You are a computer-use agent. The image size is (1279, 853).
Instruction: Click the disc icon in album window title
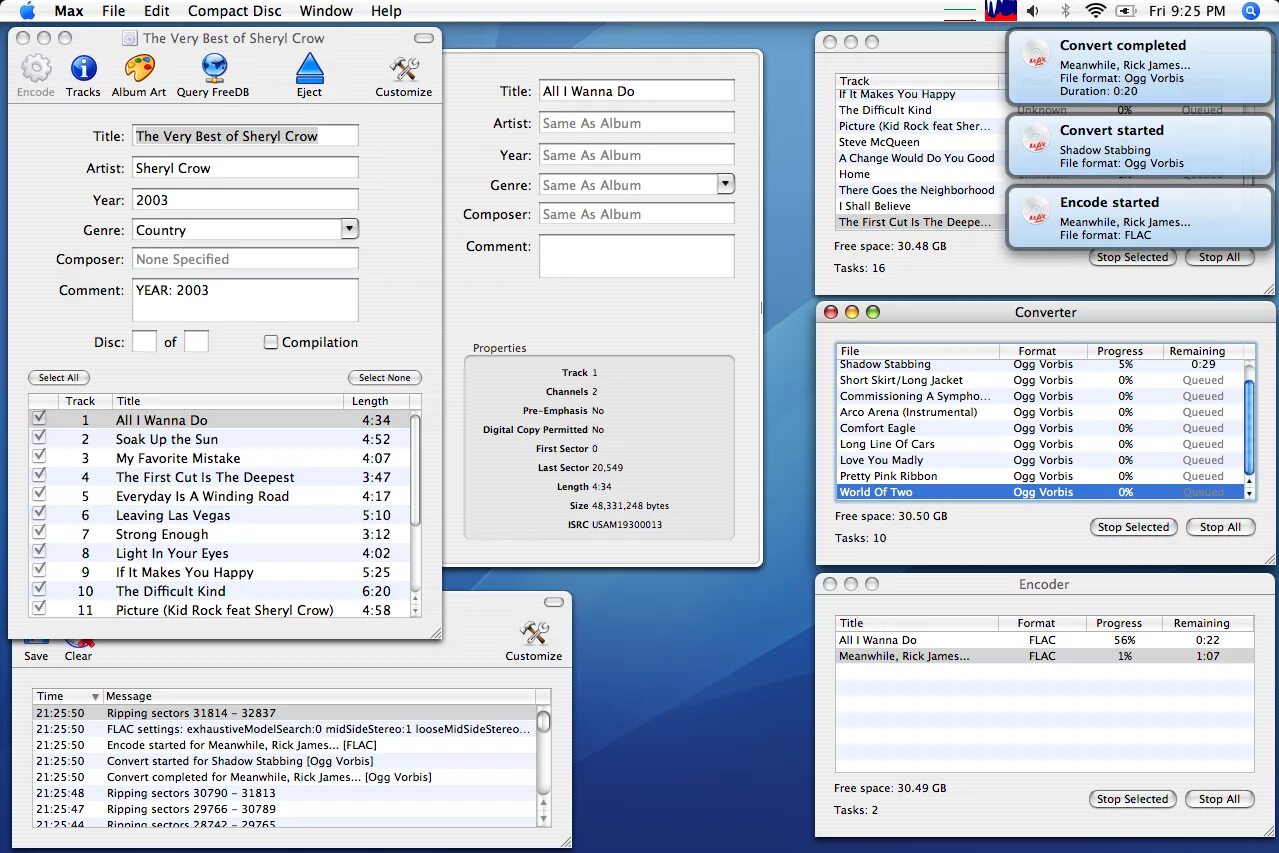(x=129, y=38)
